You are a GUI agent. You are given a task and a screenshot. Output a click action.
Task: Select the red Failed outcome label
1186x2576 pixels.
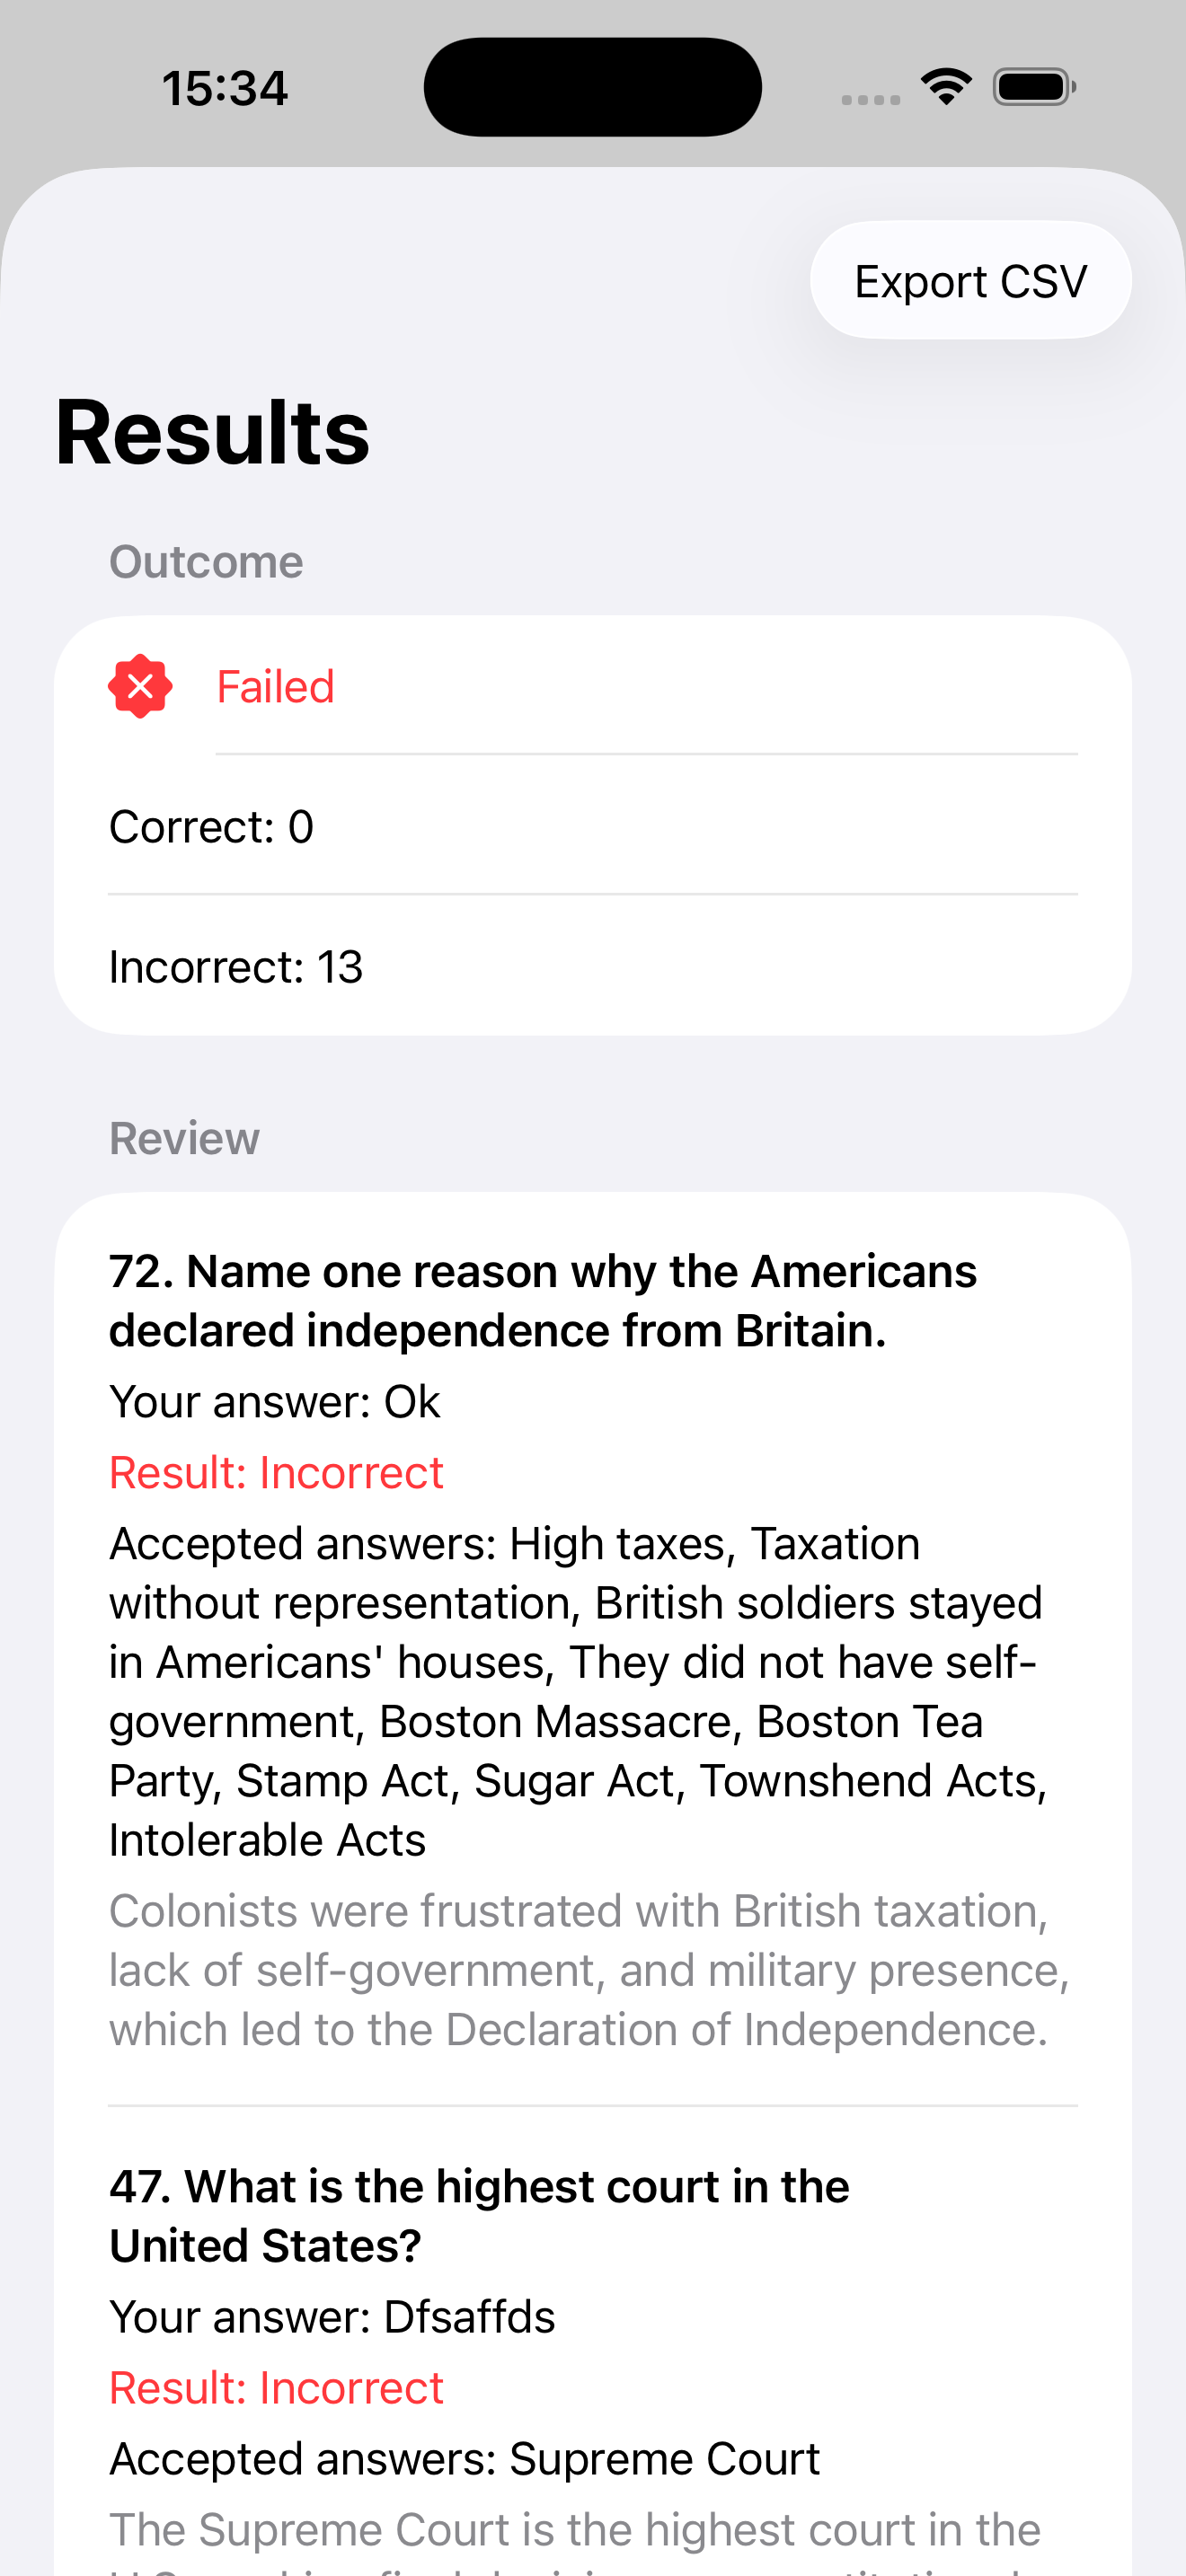[x=276, y=687]
